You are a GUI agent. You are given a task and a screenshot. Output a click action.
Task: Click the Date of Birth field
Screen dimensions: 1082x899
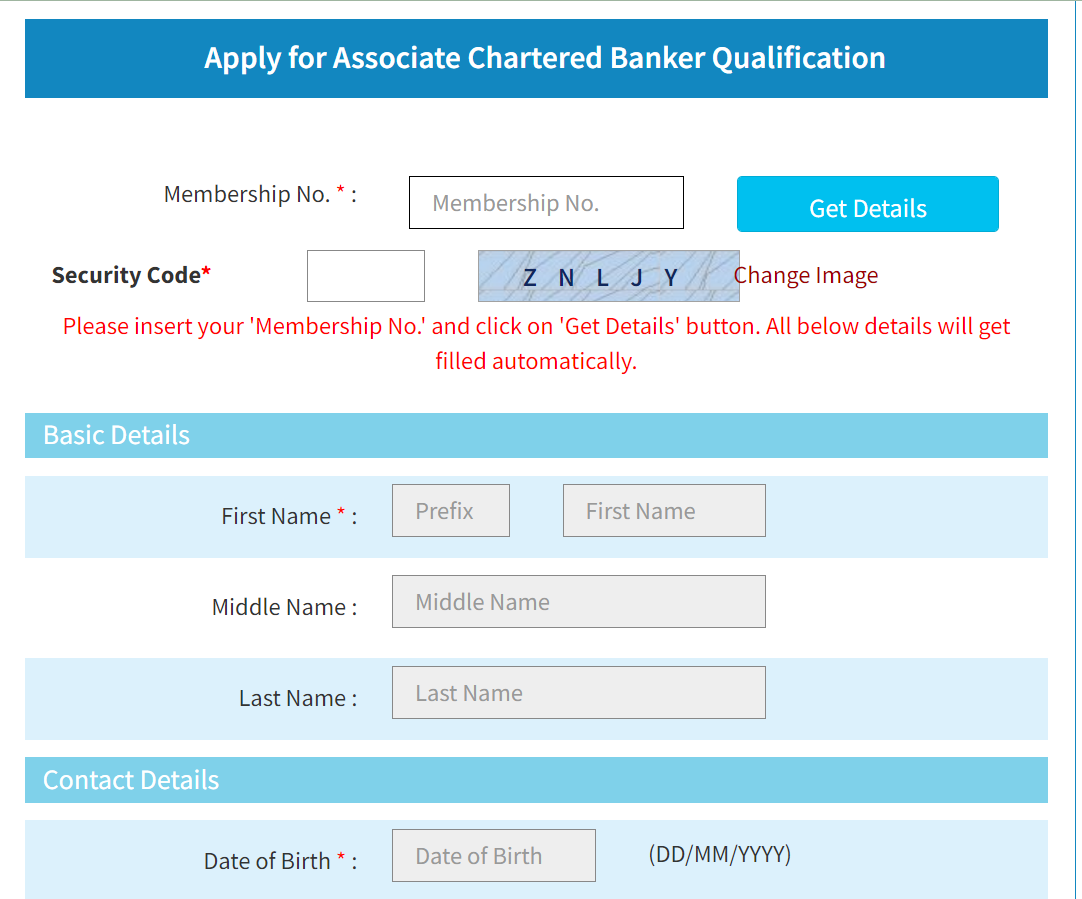point(493,856)
